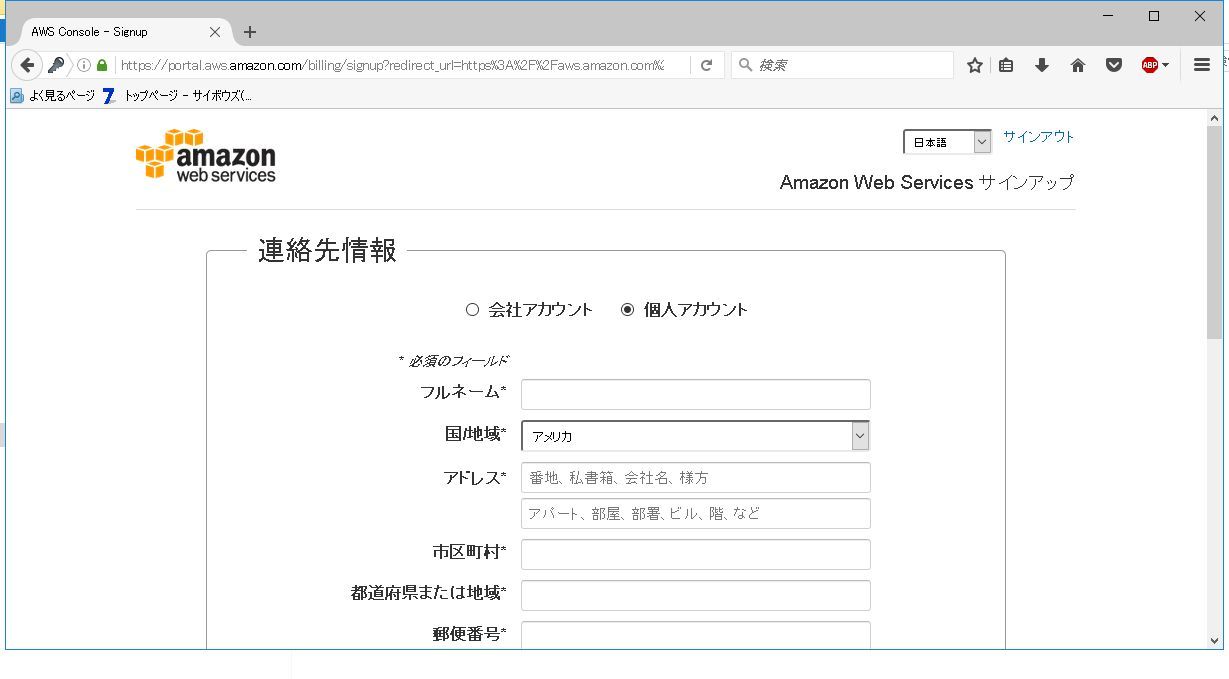Click the Amazon Web Services logo
The height and width of the screenshot is (679, 1229).
(x=206, y=155)
